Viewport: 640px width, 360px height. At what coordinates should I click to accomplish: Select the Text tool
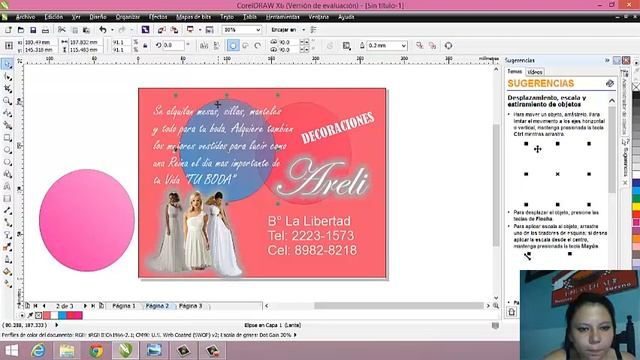(7, 187)
